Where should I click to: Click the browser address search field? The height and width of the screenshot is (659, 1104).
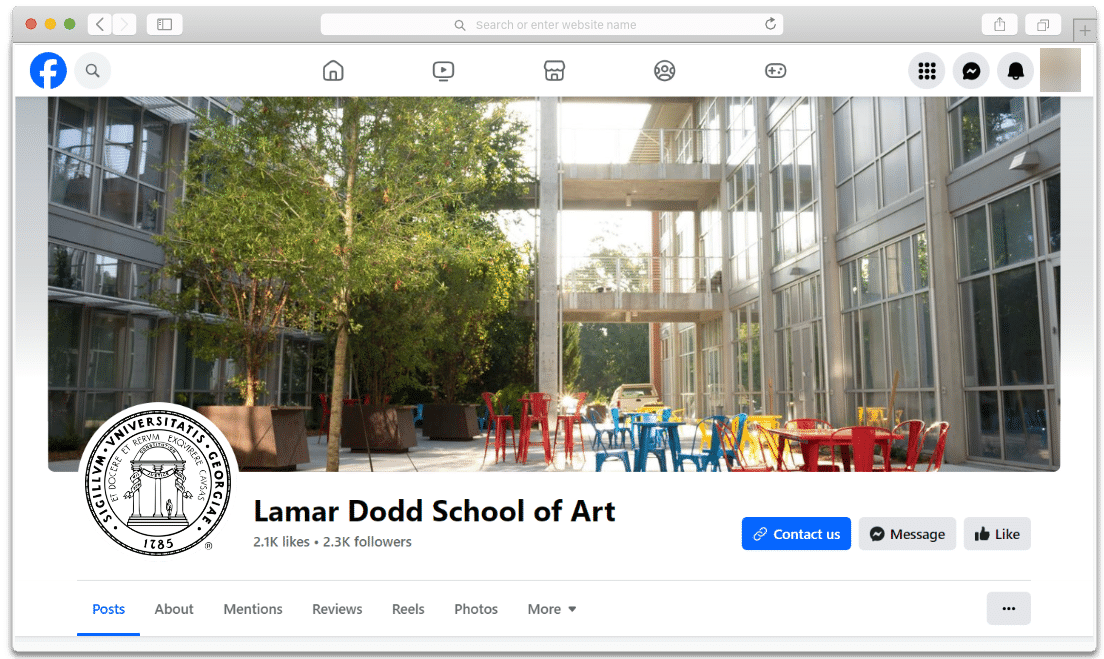(x=552, y=25)
